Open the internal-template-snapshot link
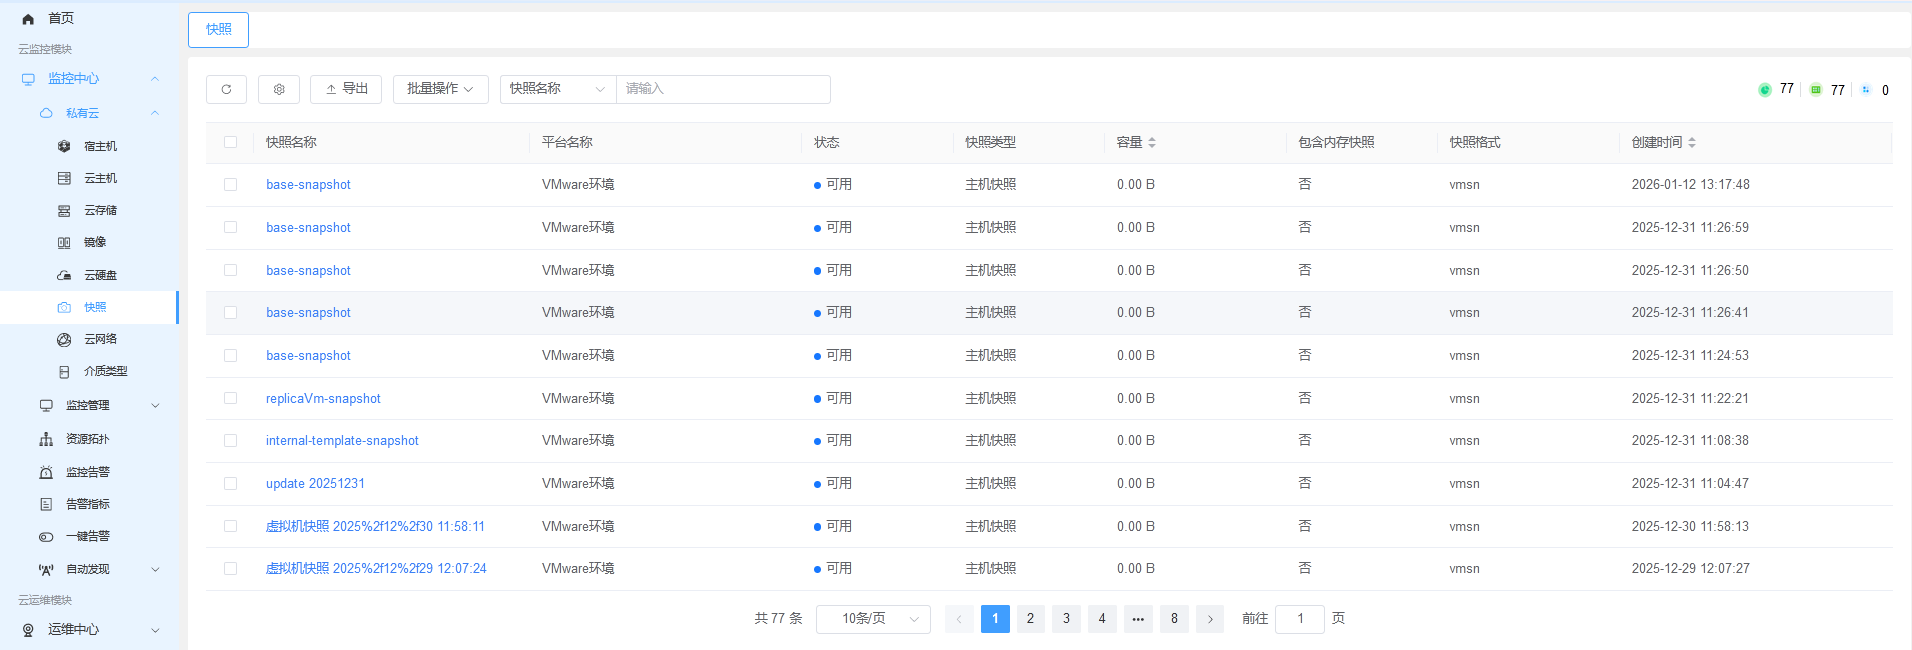 (342, 441)
